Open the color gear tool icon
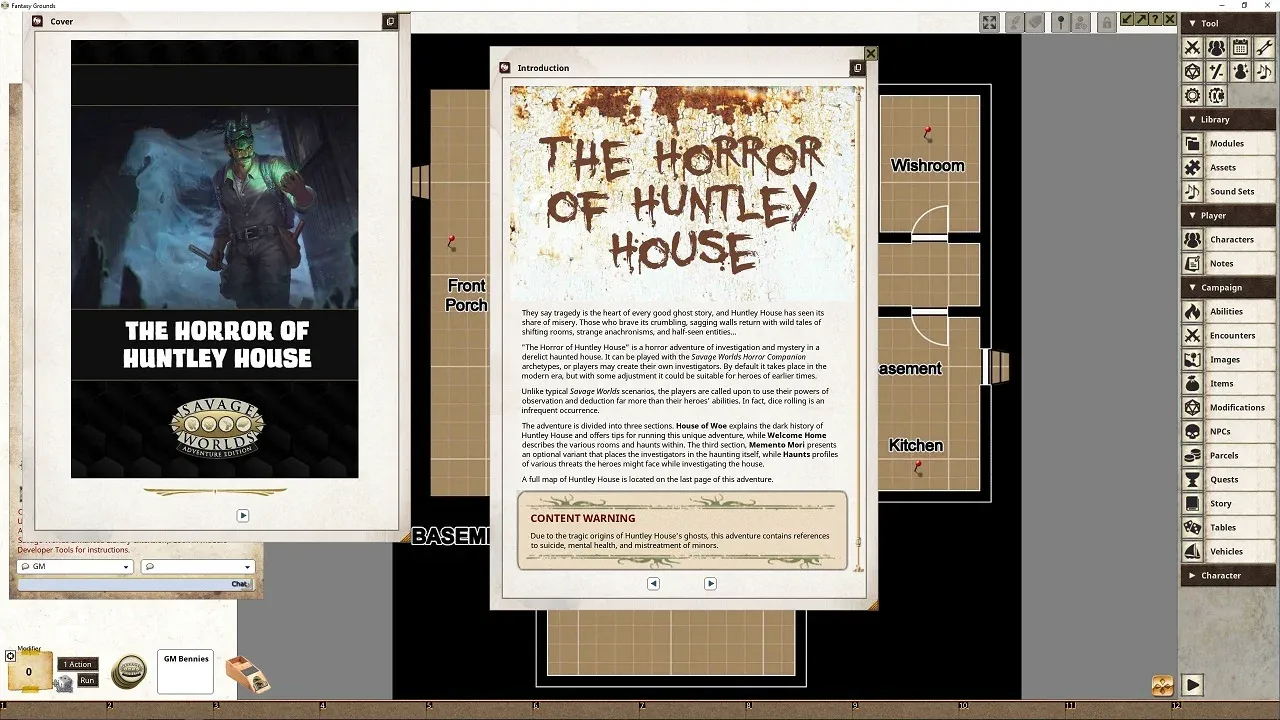 tap(1216, 95)
